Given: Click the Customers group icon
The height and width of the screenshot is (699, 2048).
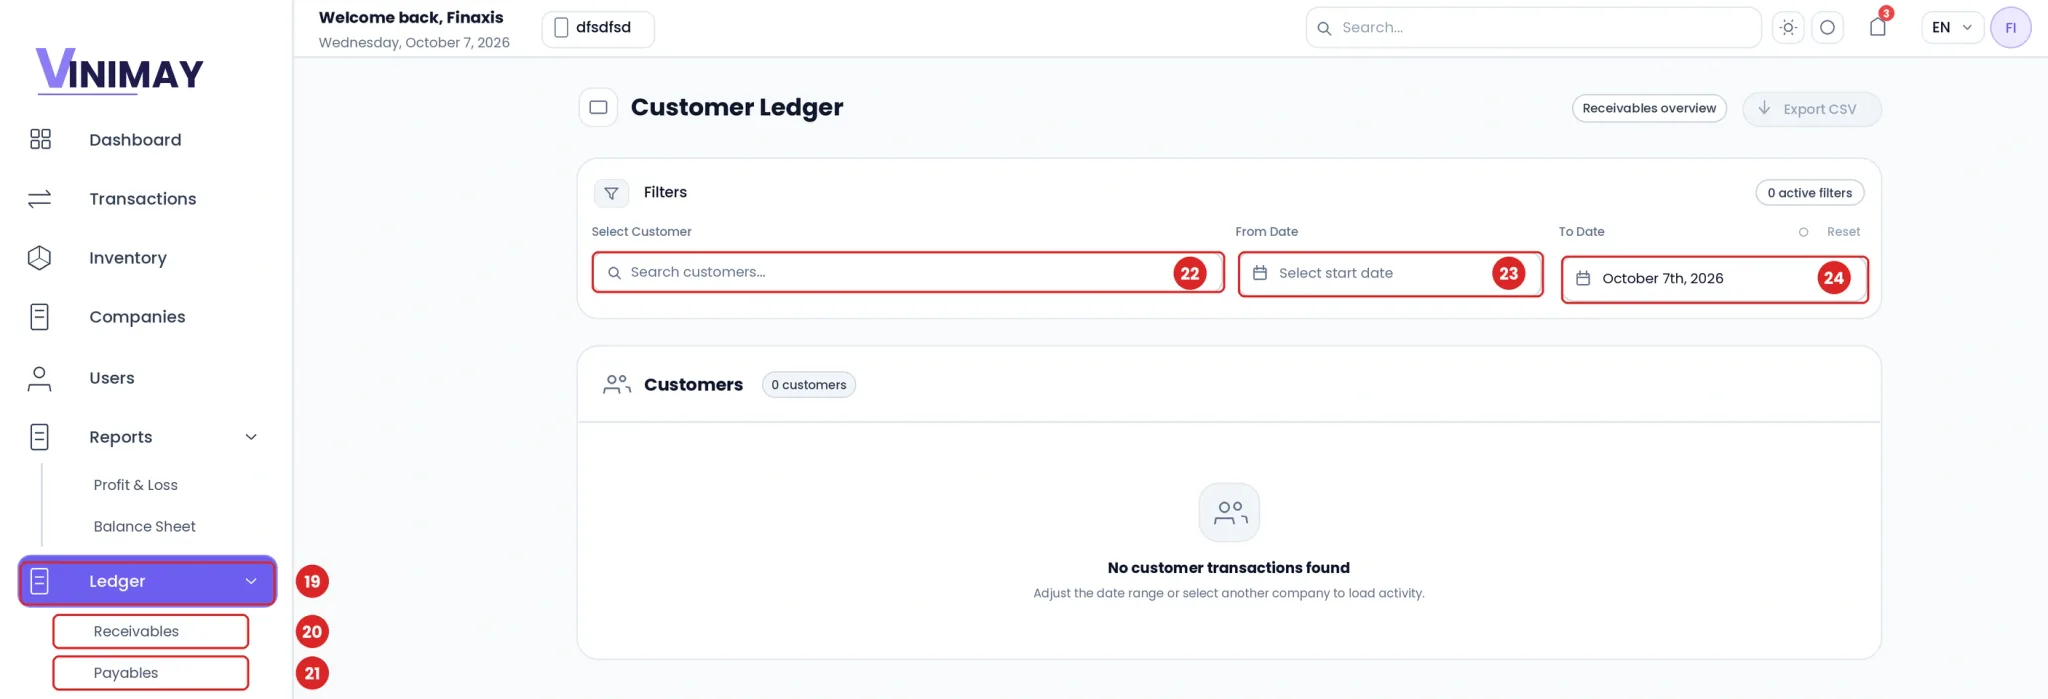Looking at the screenshot, I should (x=617, y=385).
